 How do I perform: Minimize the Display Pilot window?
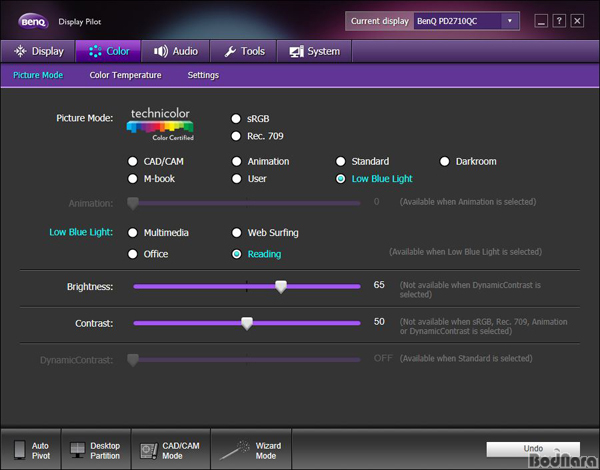point(541,21)
